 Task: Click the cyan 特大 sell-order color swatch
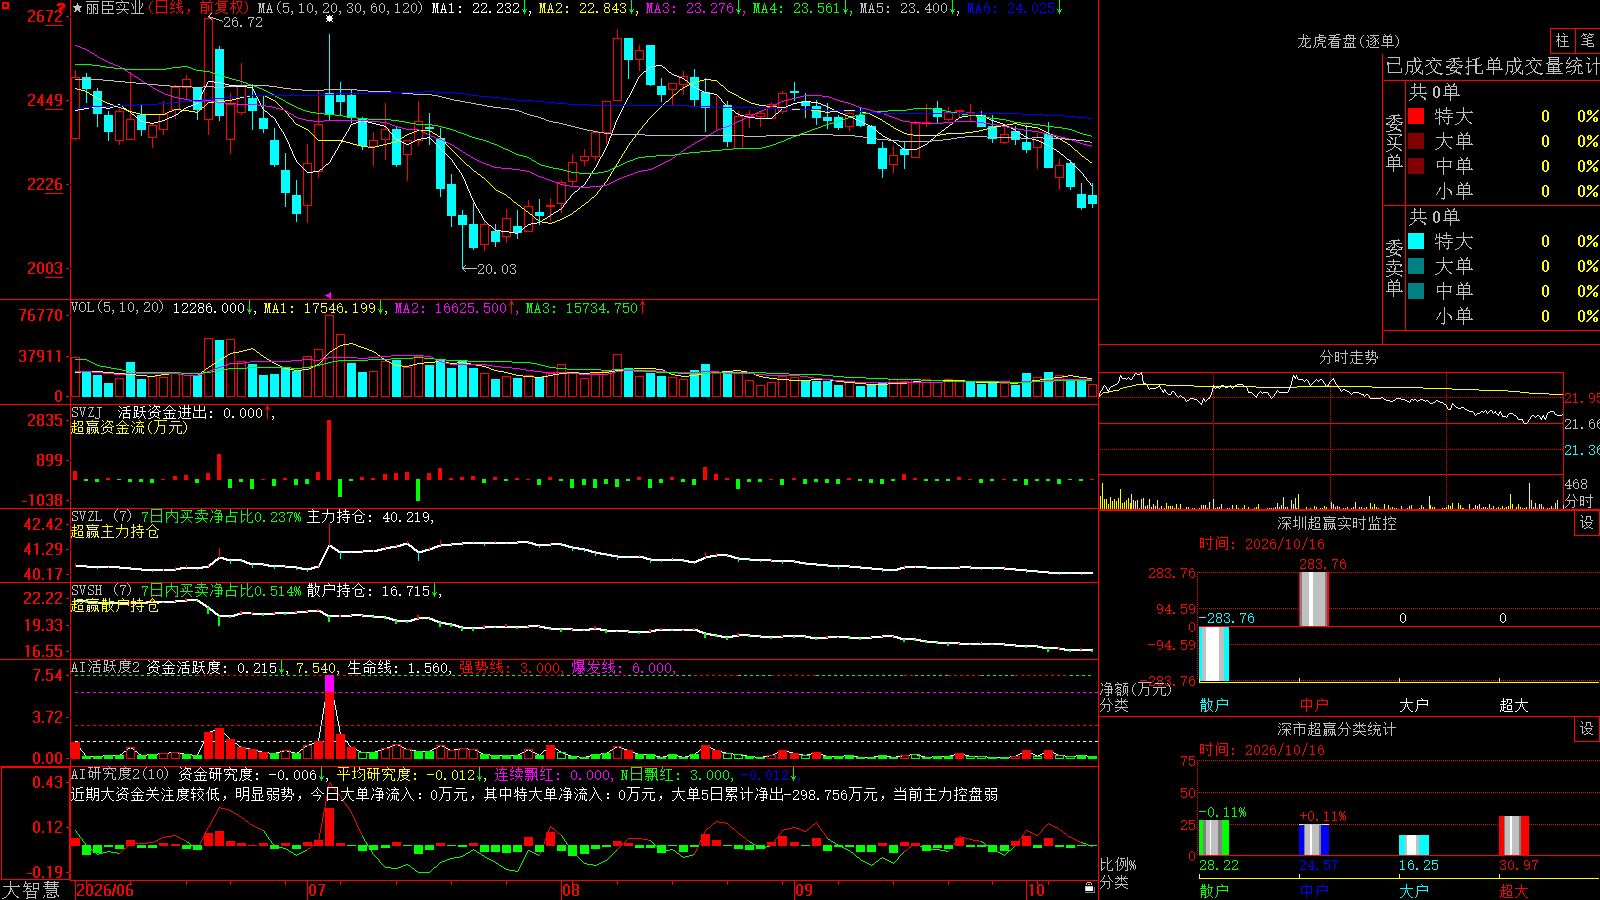point(1416,241)
